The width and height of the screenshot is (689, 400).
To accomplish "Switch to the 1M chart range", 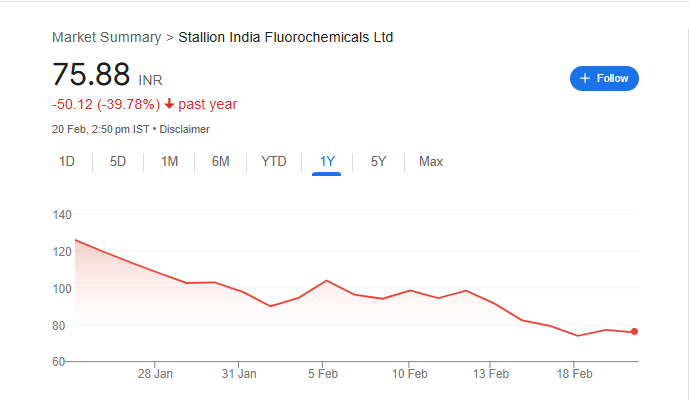I will click(169, 161).
